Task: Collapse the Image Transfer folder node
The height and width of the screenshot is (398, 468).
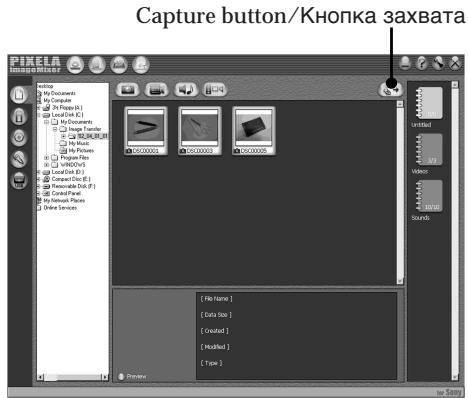Action: tap(55, 129)
